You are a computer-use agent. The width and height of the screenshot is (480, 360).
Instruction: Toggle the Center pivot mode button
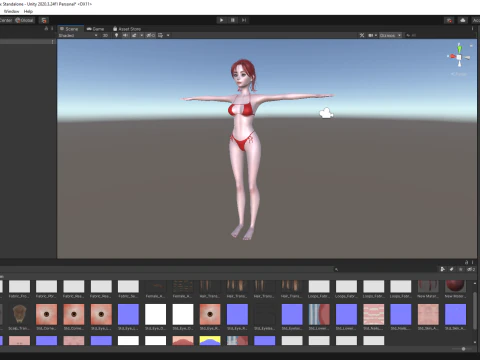[x=6, y=20]
